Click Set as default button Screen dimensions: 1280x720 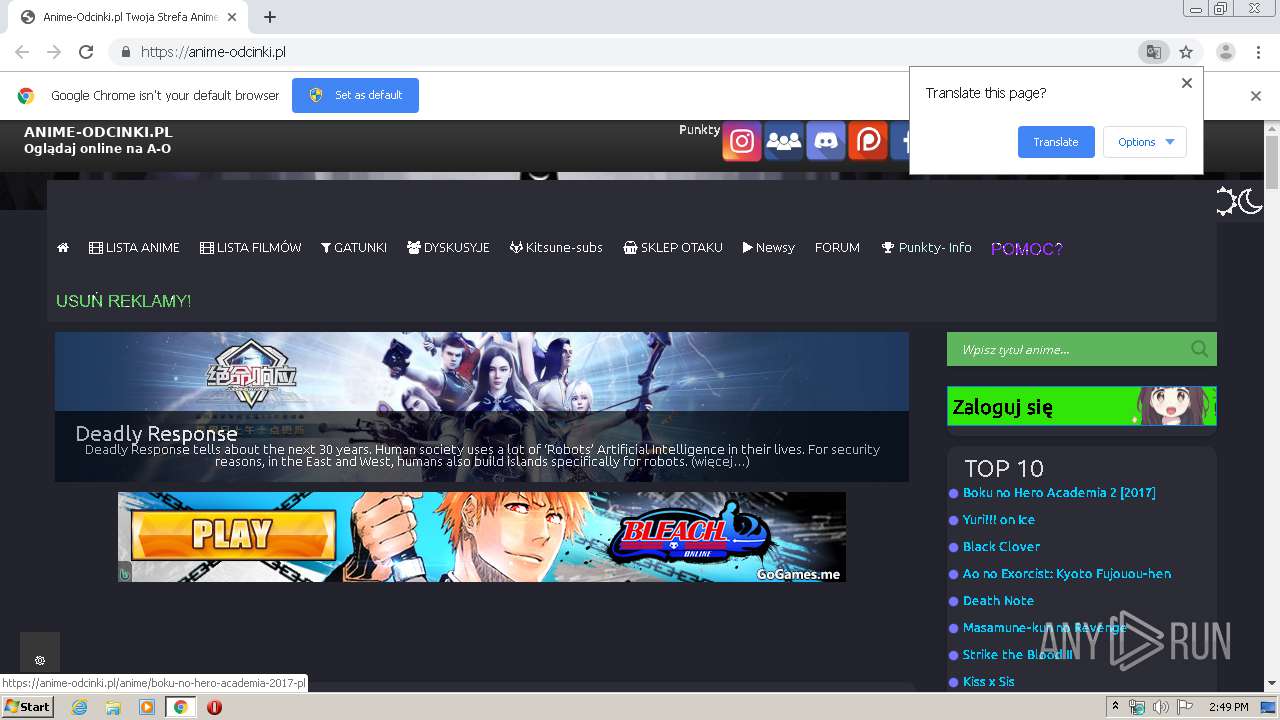pos(355,95)
